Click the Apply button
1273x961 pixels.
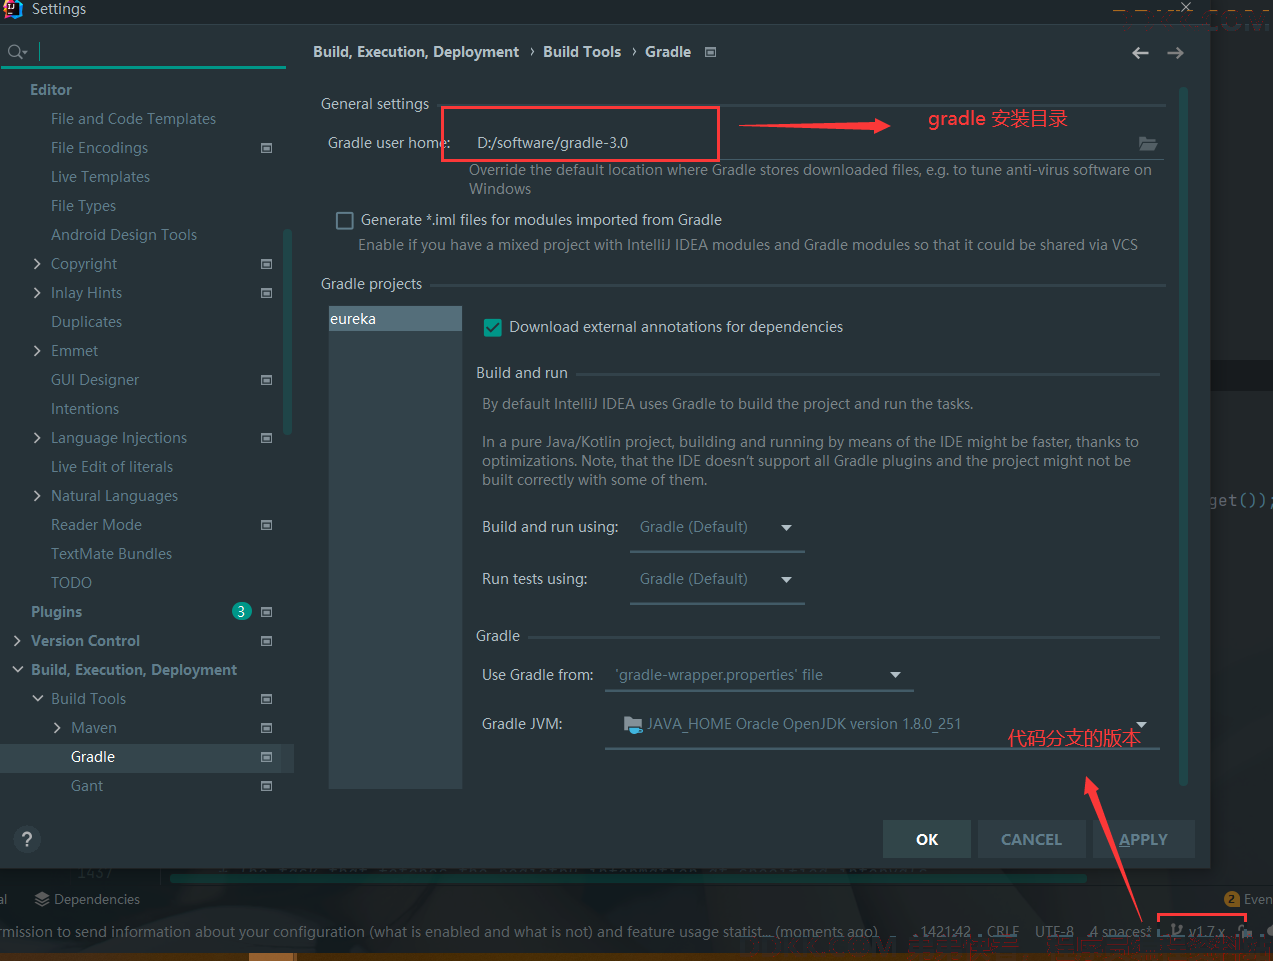pos(1144,839)
